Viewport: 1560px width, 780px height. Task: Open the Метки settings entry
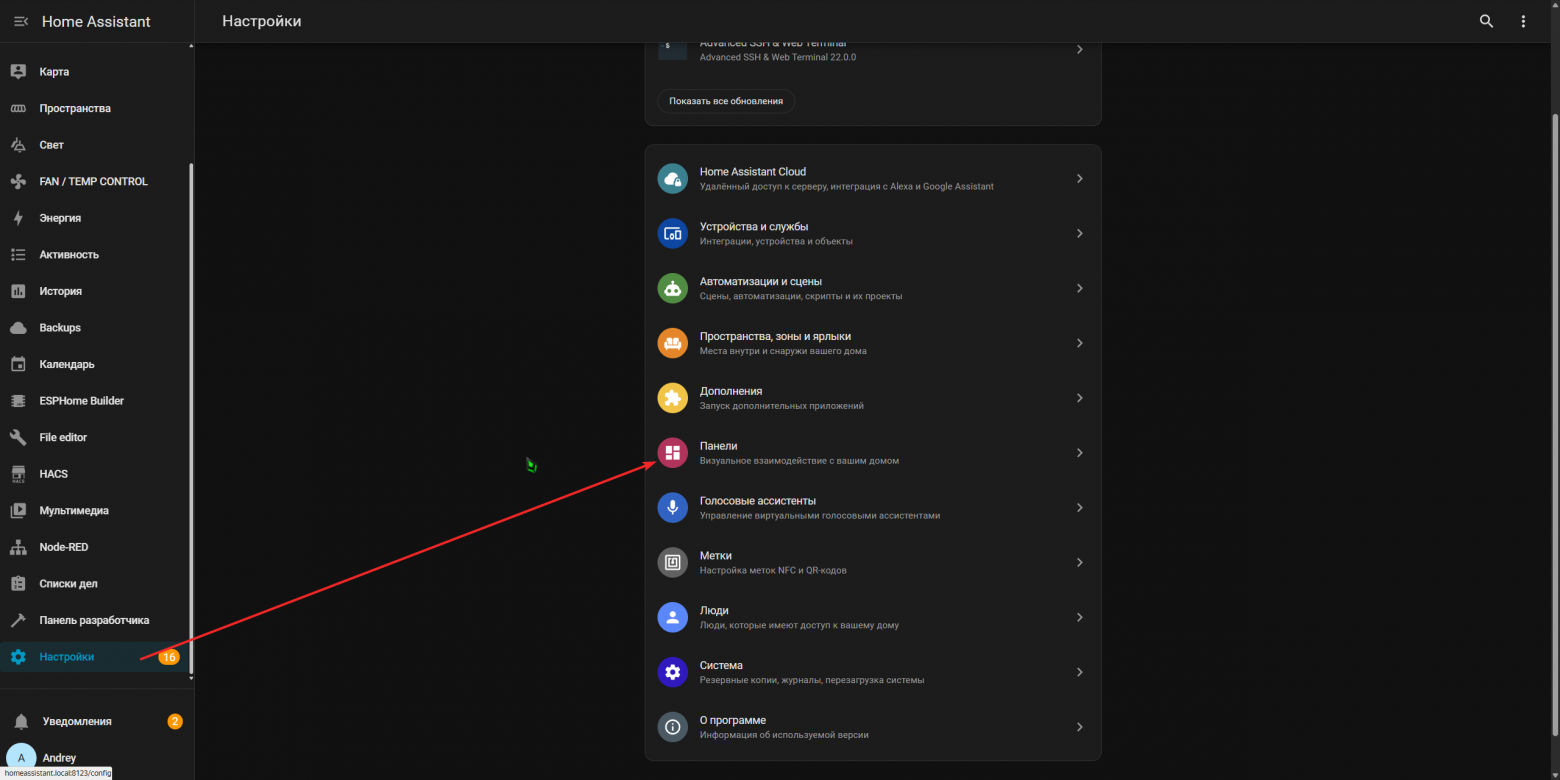pyautogui.click(x=873, y=562)
